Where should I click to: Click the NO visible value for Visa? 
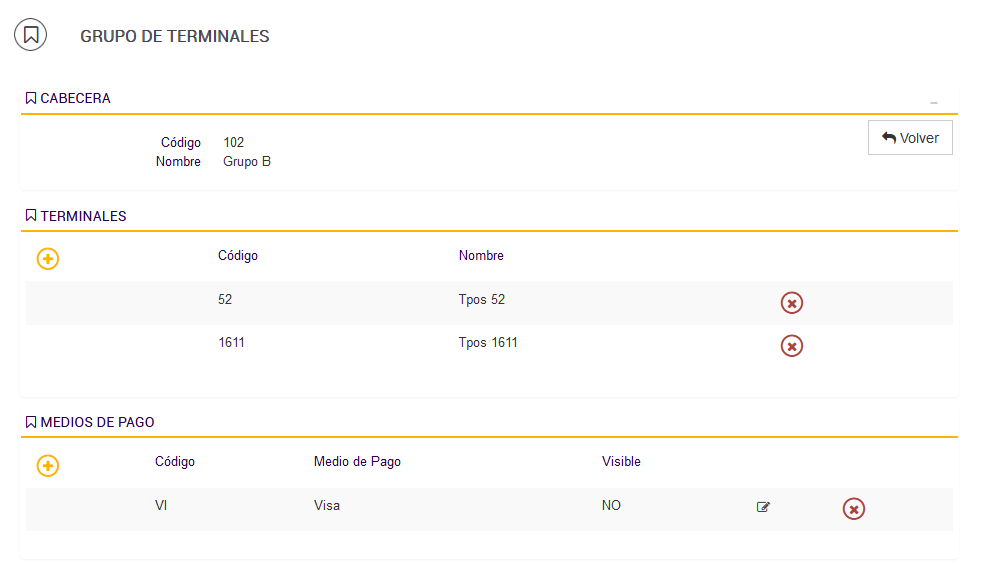pos(611,506)
